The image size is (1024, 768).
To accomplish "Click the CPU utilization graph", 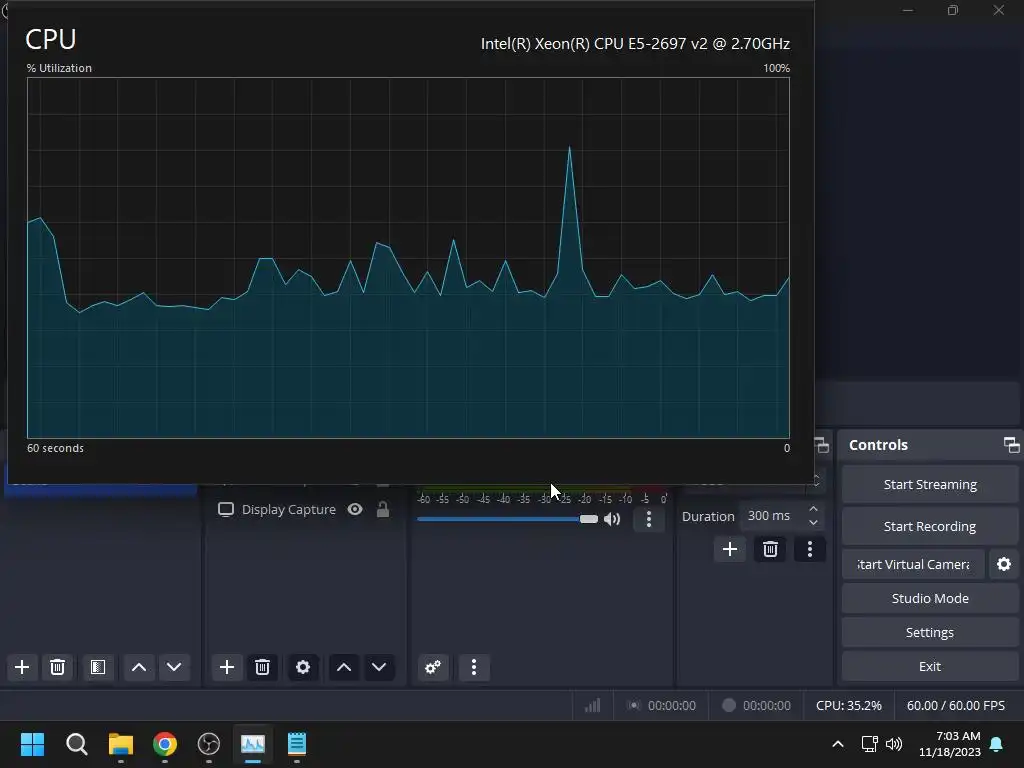I will 408,258.
